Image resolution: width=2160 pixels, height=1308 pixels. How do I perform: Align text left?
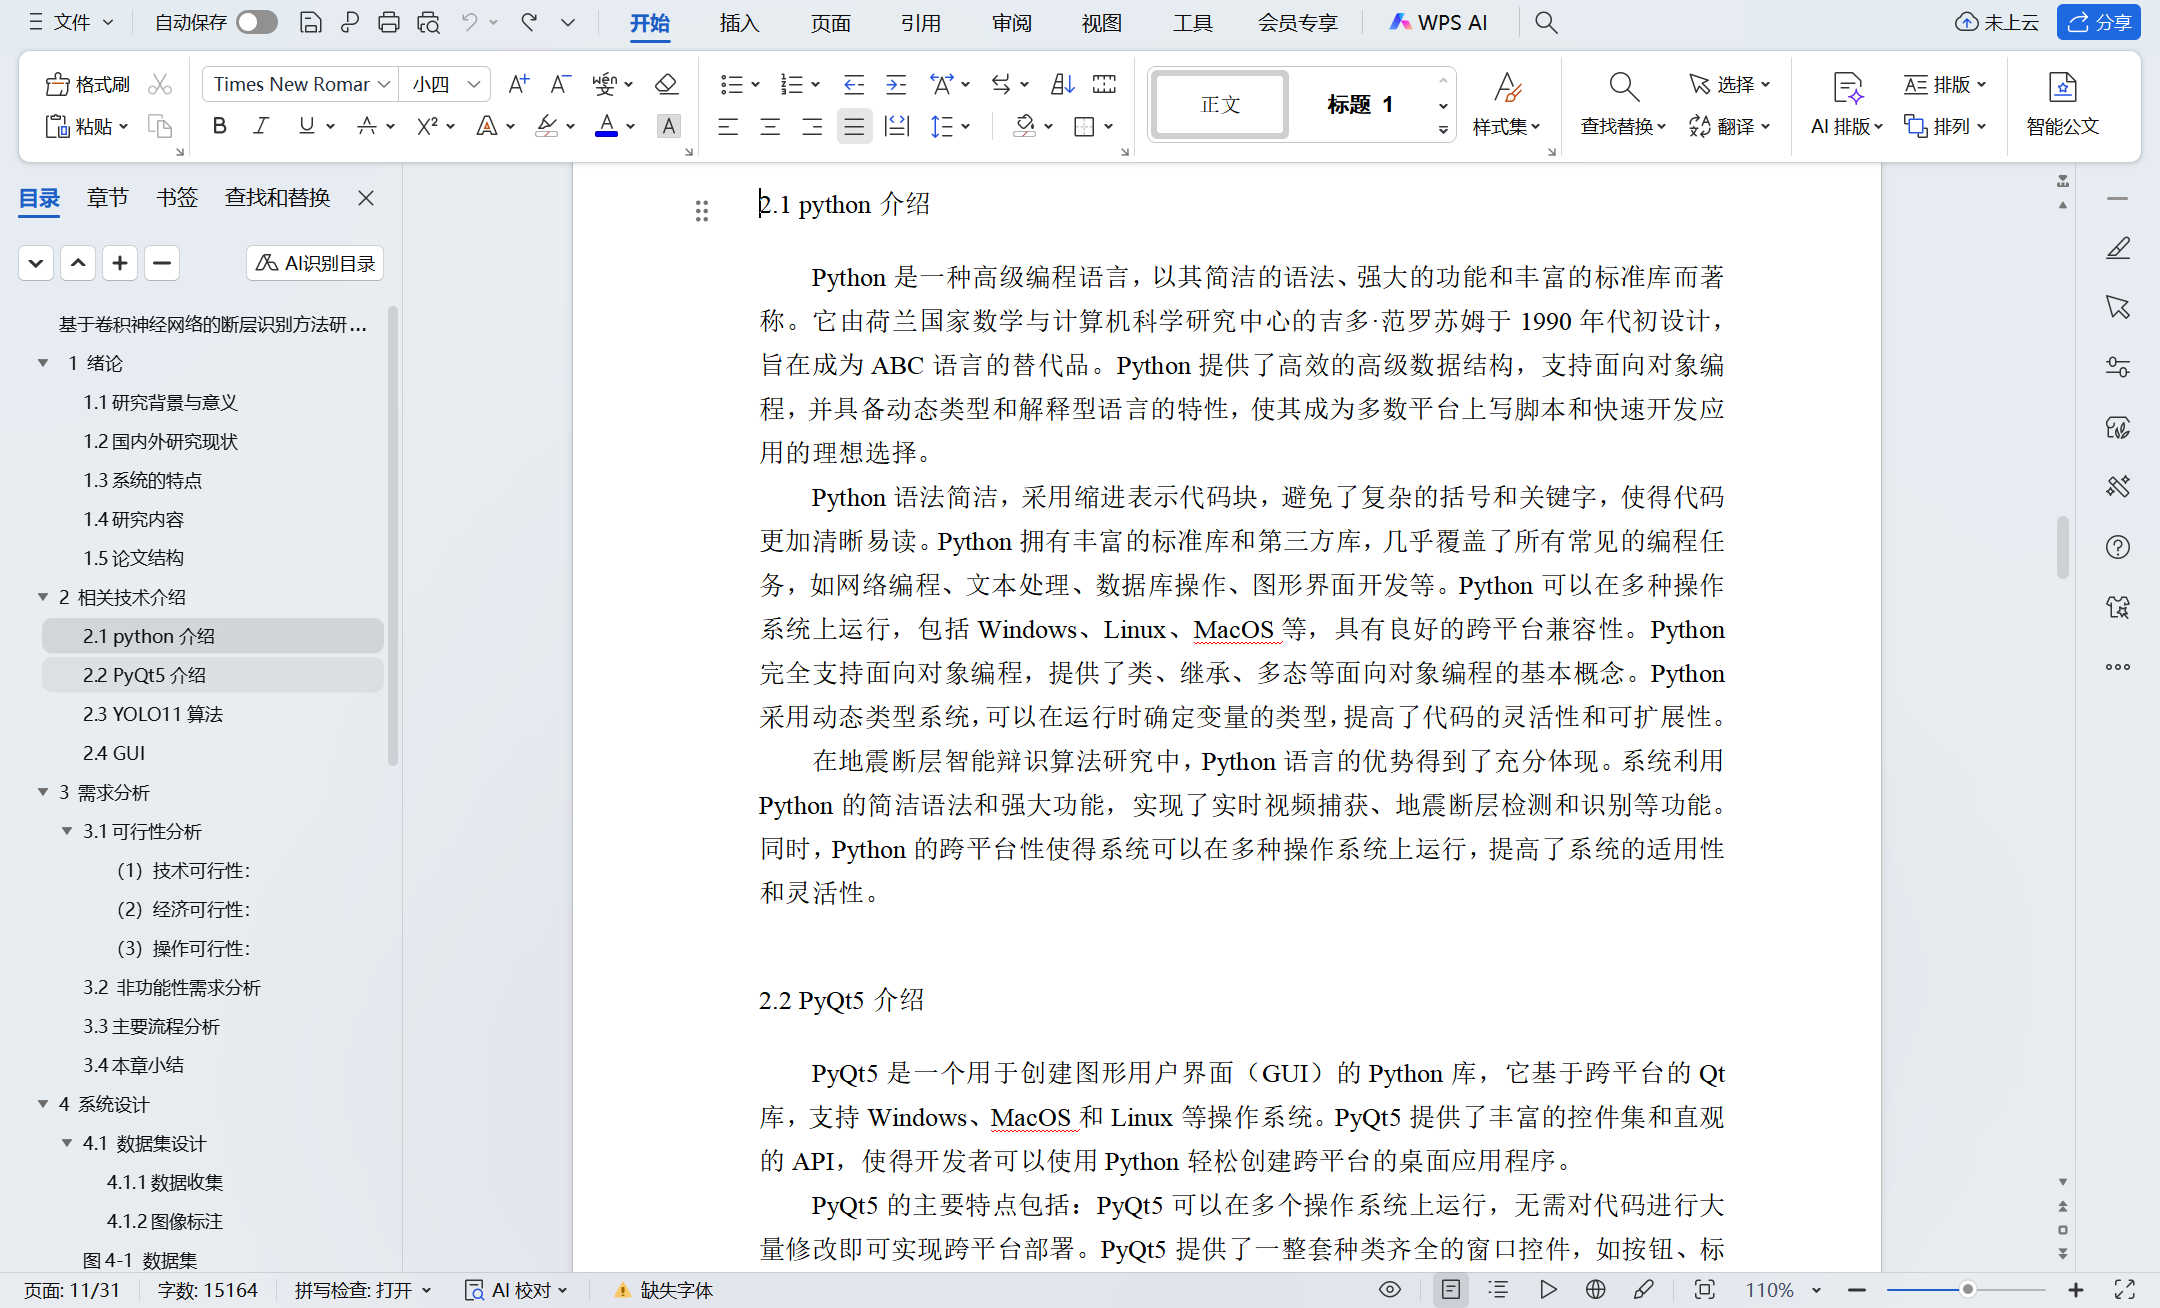point(728,126)
